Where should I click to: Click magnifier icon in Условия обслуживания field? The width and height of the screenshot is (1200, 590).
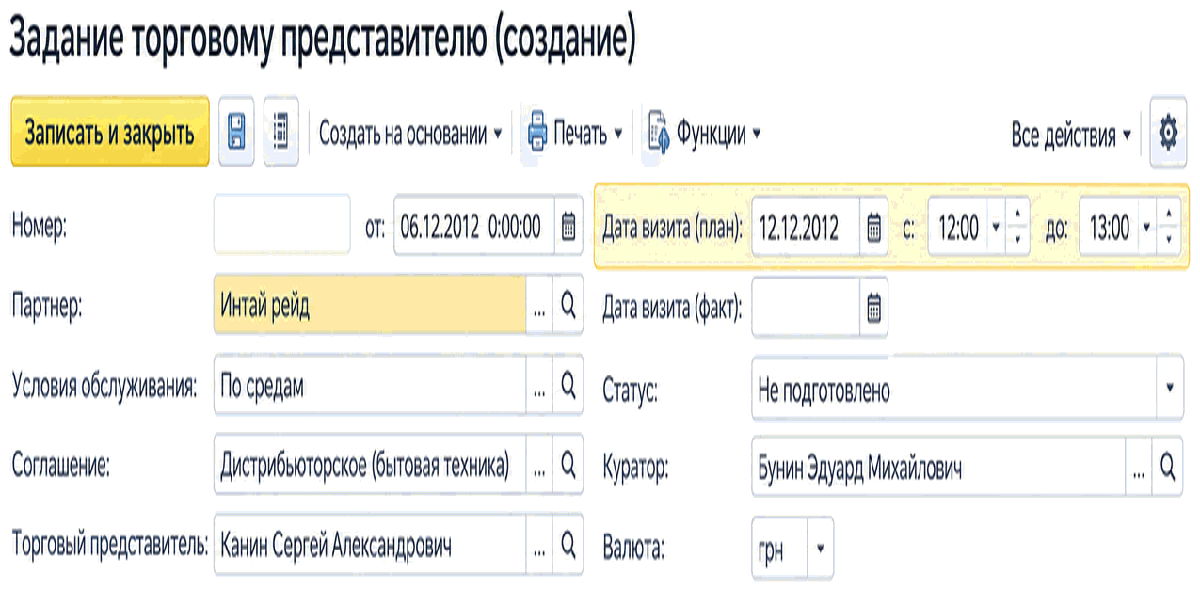[x=568, y=386]
